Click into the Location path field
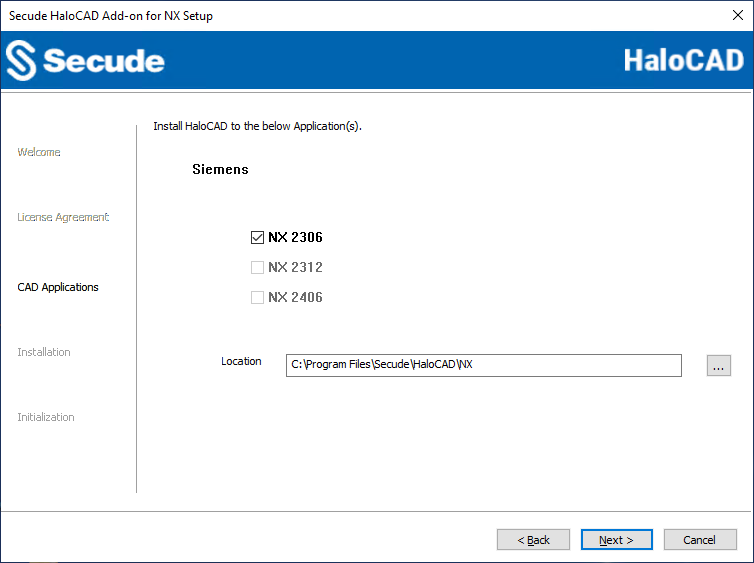This screenshot has width=754, height=563. (x=483, y=365)
